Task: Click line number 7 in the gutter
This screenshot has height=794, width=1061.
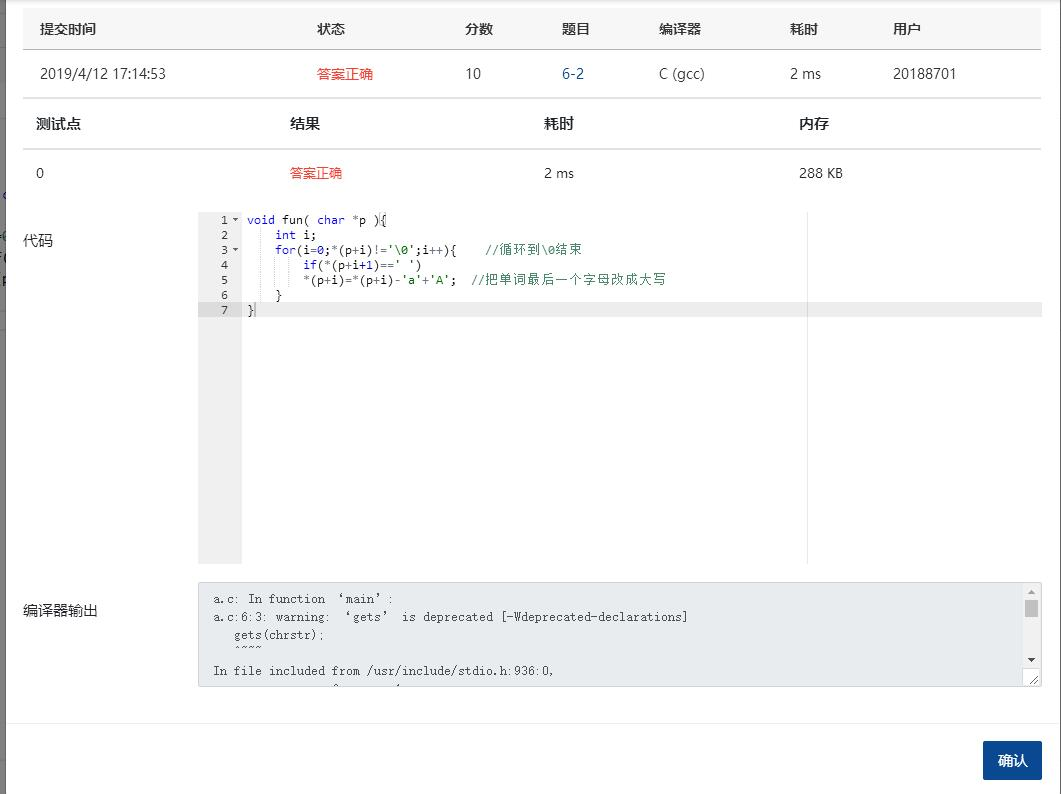Action: click(224, 310)
